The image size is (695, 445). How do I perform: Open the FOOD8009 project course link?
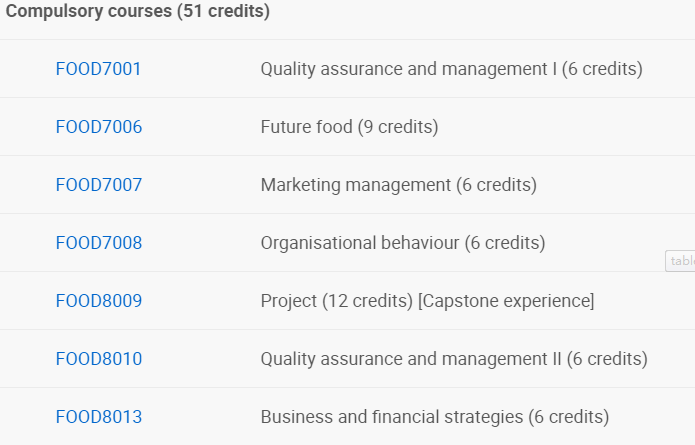click(x=99, y=301)
